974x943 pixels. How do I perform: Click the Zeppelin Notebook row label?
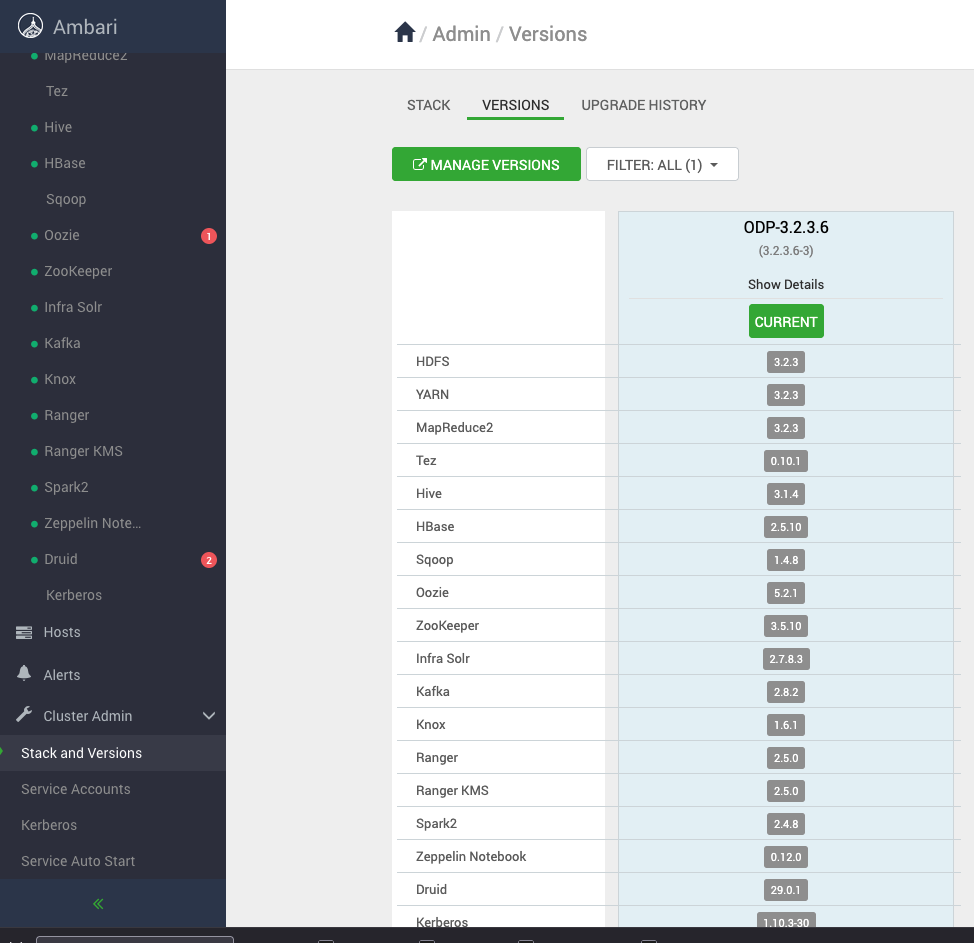click(x=471, y=857)
